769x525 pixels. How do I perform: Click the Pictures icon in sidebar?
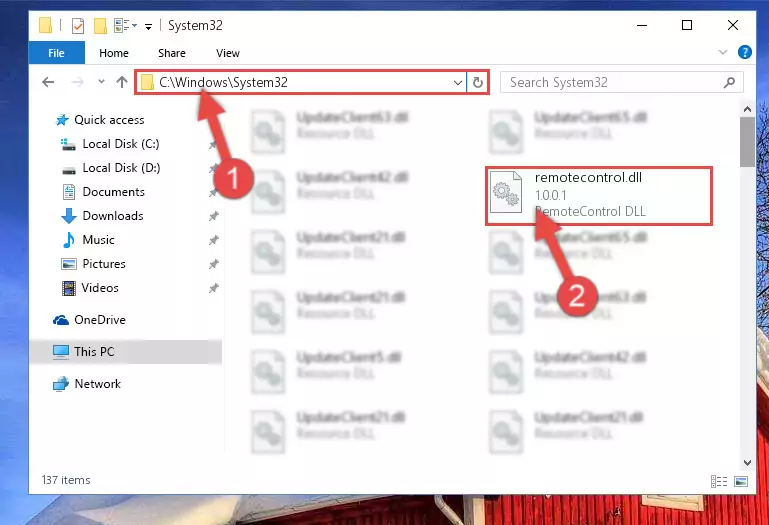tap(69, 264)
